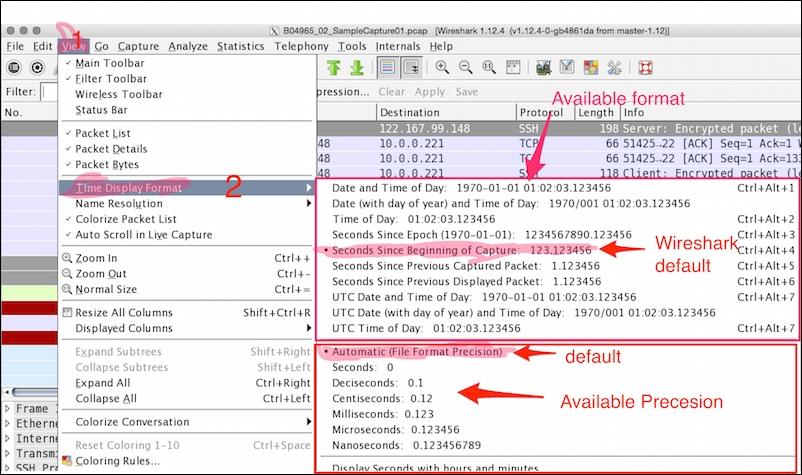Click the zoom in magnifier toolbar icon
The width and height of the screenshot is (802, 475).
(439, 68)
